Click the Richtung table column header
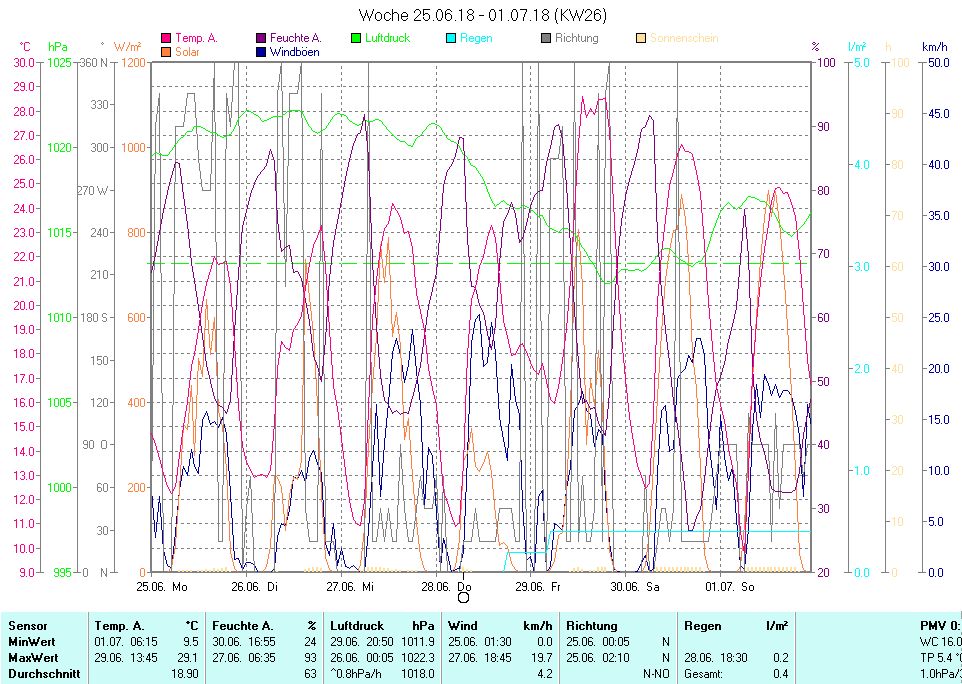This screenshot has width=962, height=684. point(591,626)
